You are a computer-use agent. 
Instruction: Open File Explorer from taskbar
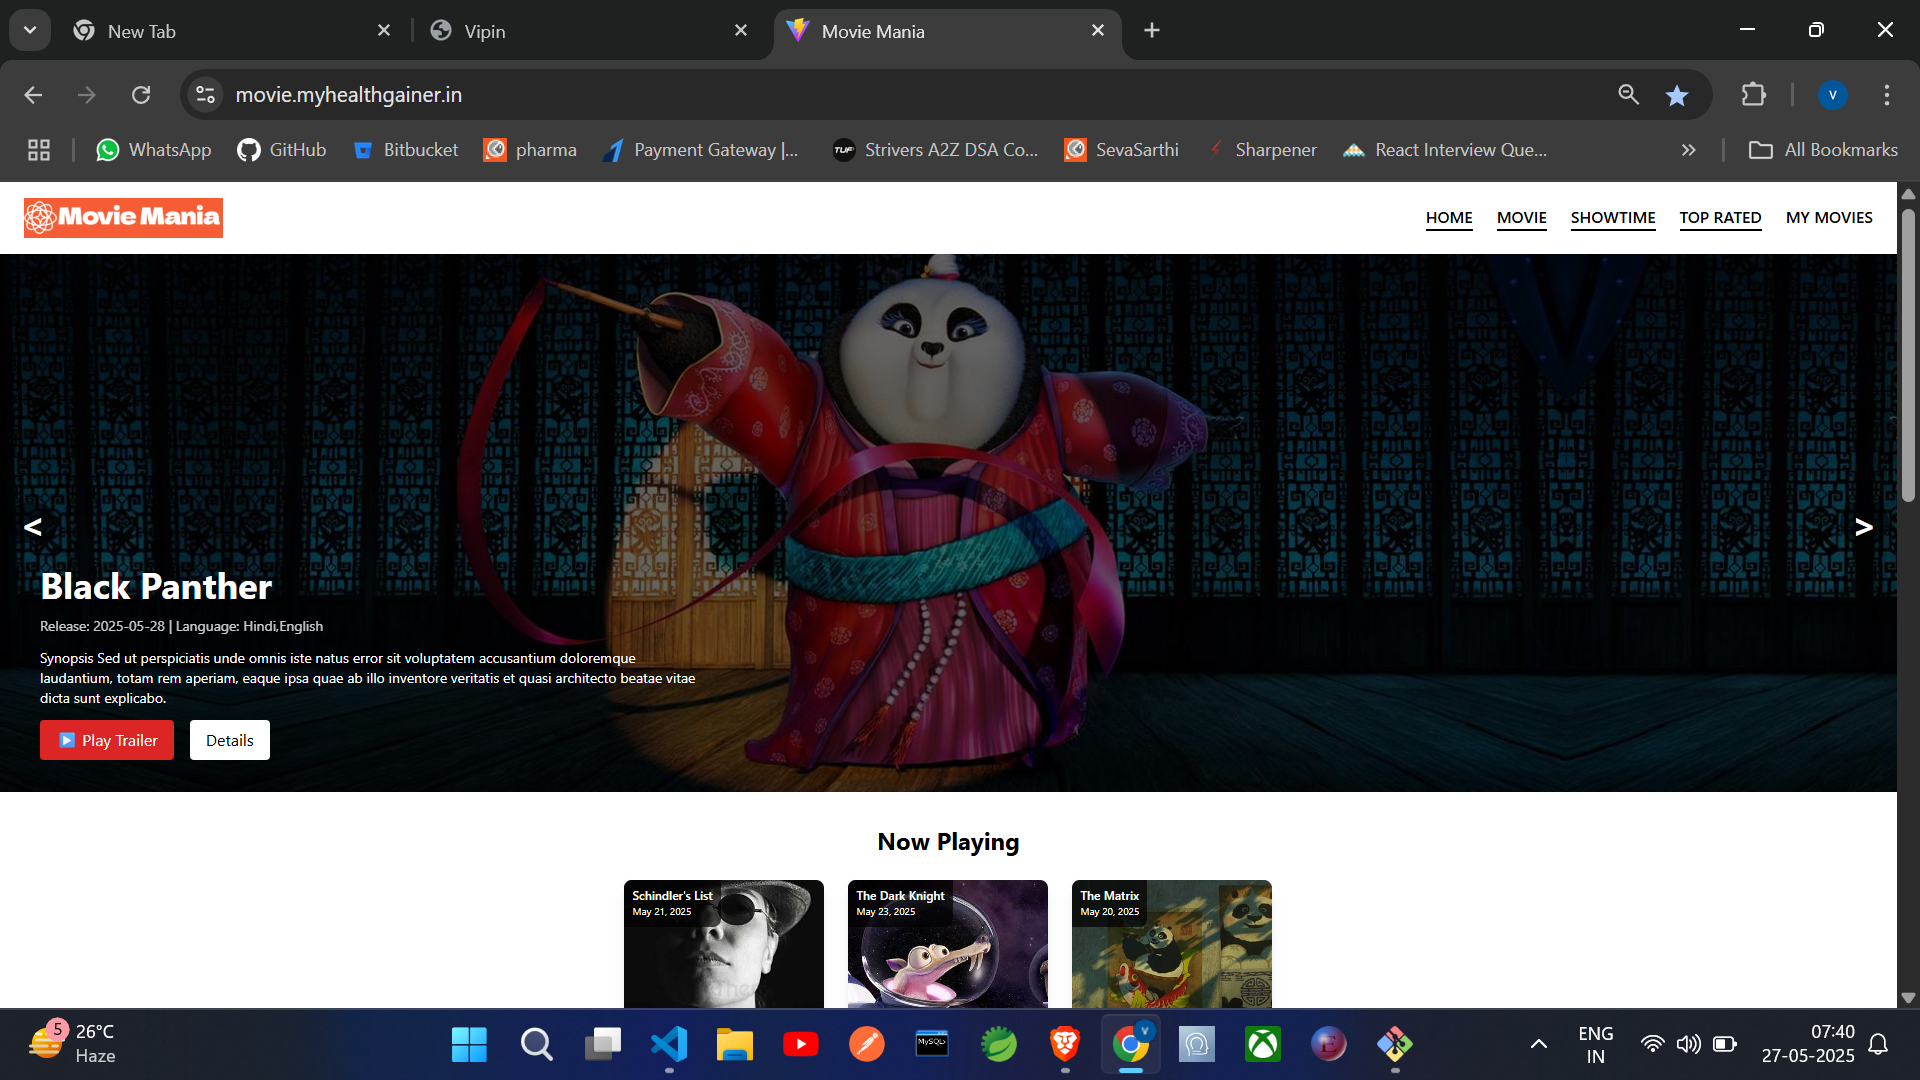(735, 1044)
